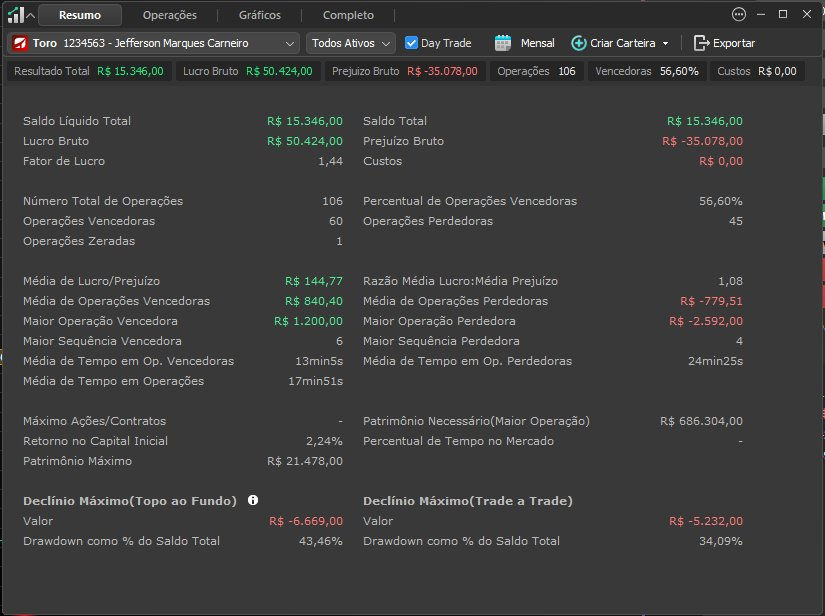The image size is (825, 616).
Task: Maximize the performance report window
Action: click(783, 14)
